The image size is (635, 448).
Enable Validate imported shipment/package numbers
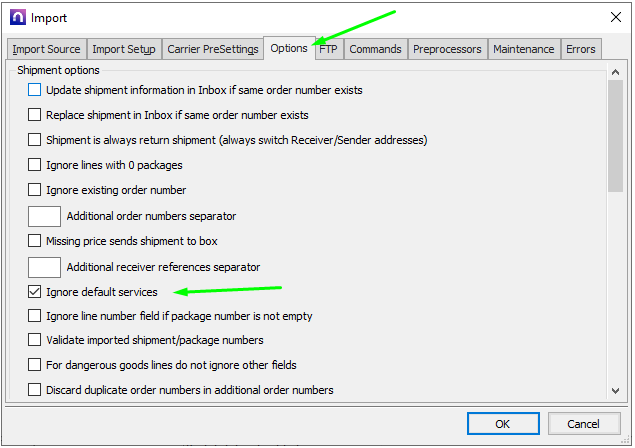[35, 340]
